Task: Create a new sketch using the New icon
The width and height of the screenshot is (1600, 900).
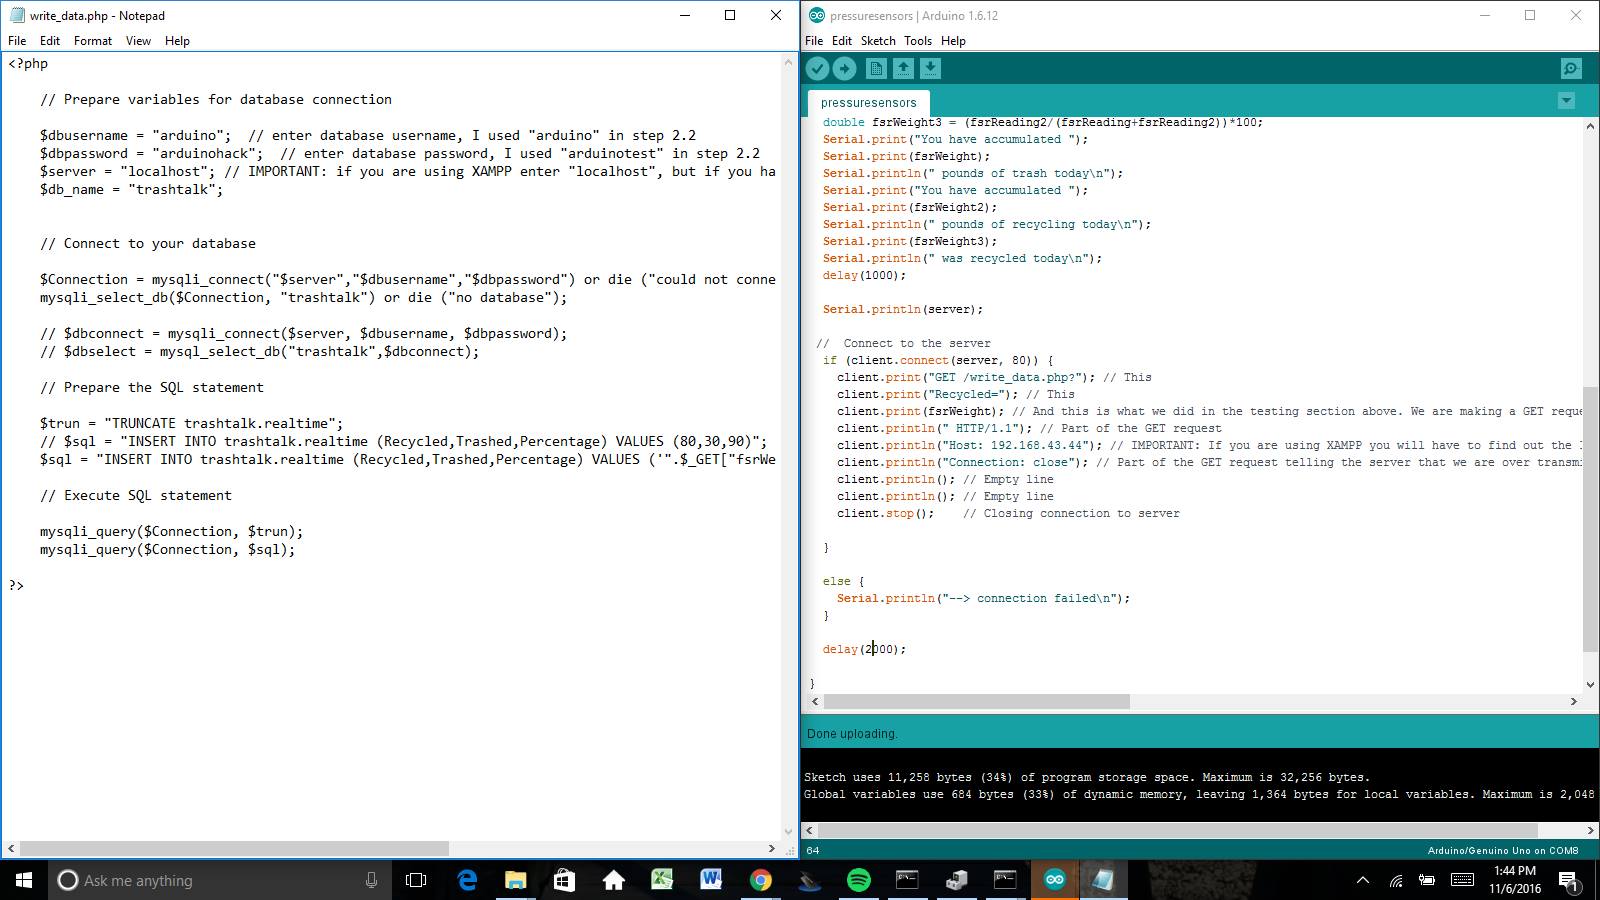Action: pyautogui.click(x=876, y=68)
